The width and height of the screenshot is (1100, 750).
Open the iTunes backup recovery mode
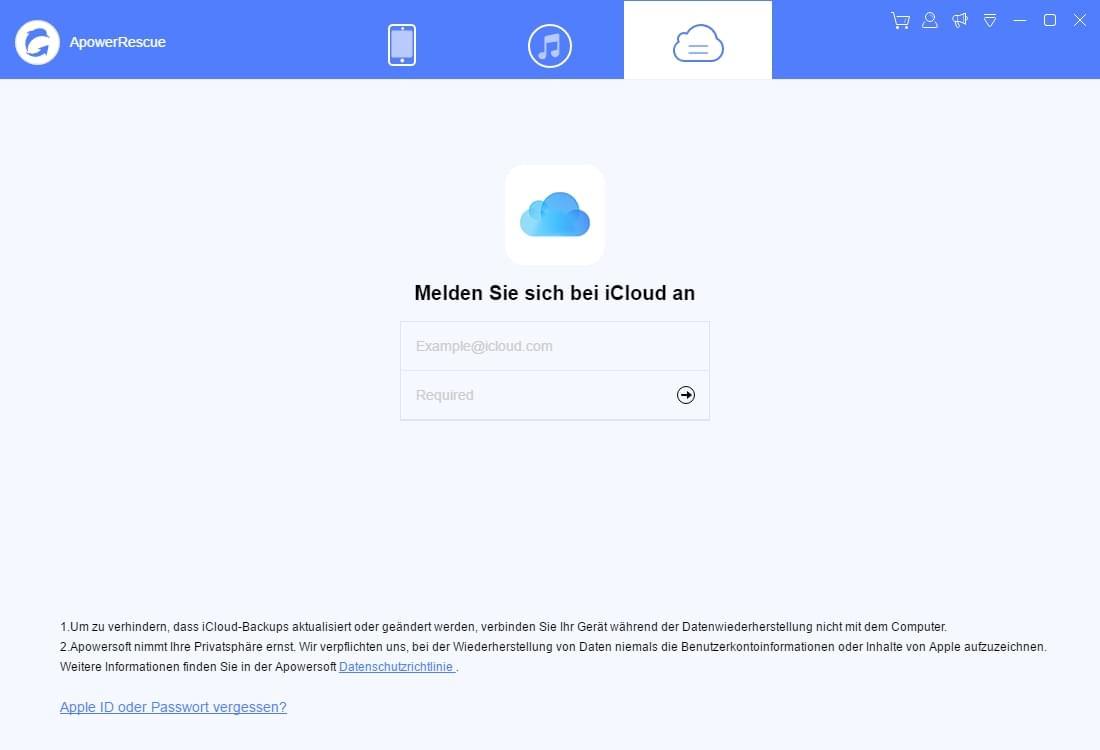tap(549, 43)
